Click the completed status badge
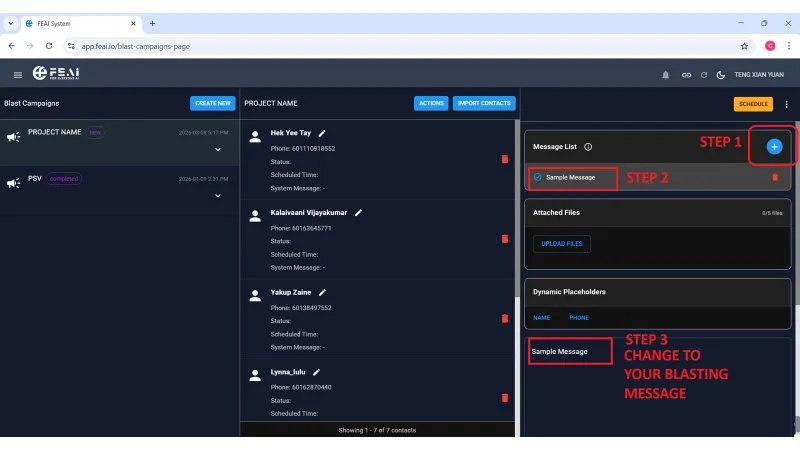Image resolution: width=800 pixels, height=450 pixels. [64, 179]
